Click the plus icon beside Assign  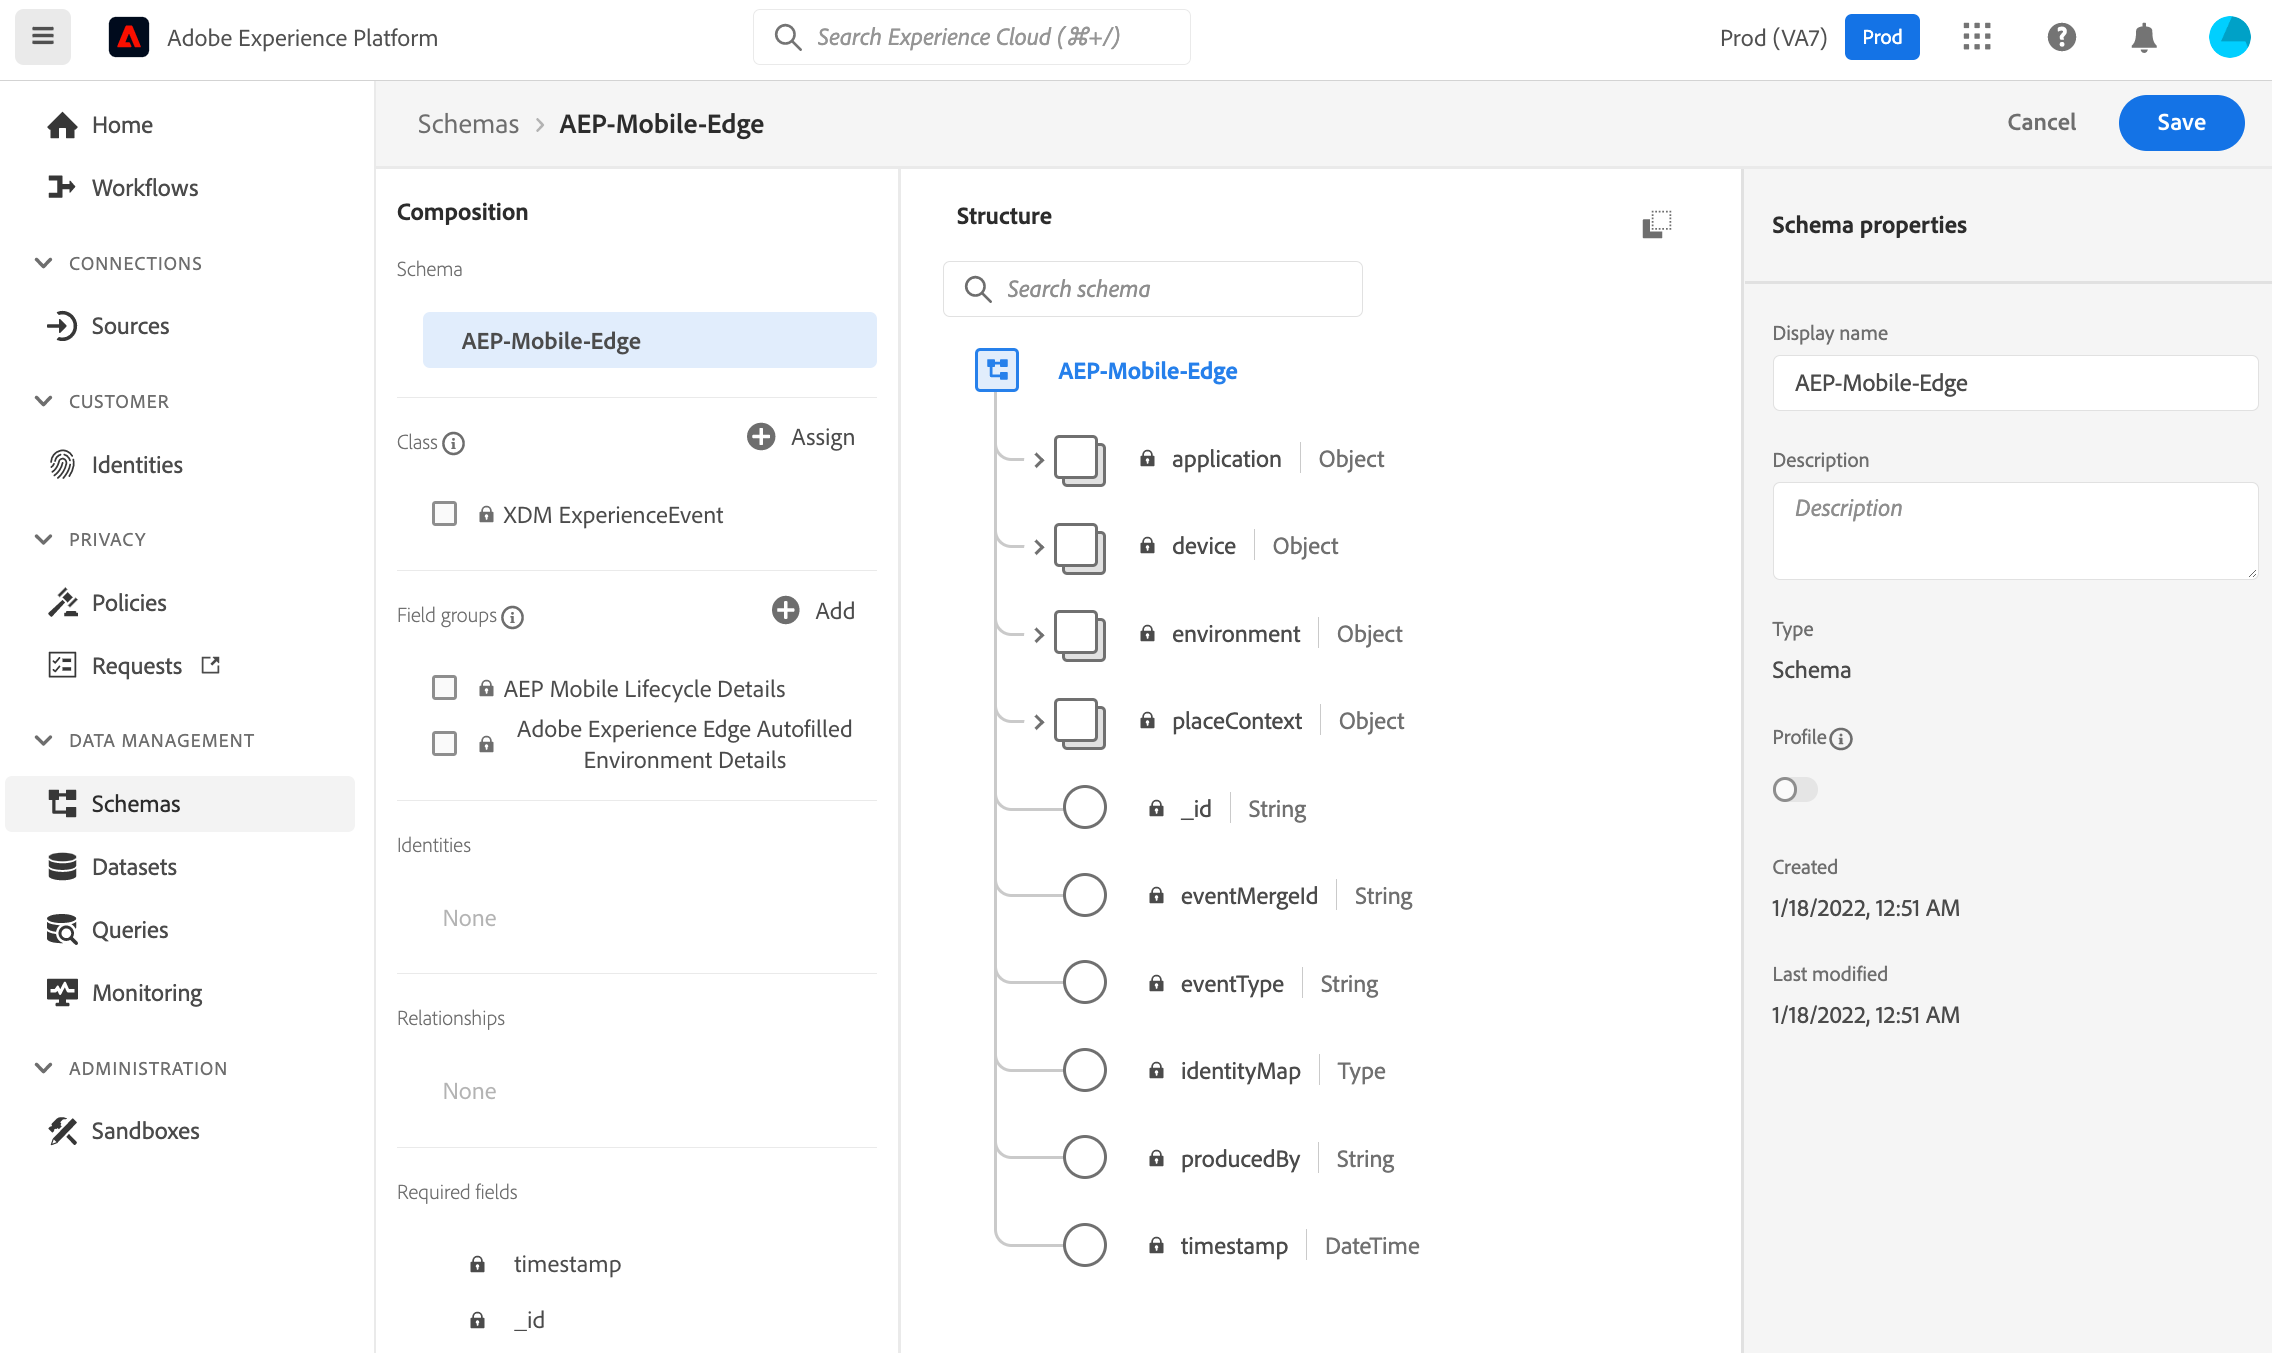(761, 437)
